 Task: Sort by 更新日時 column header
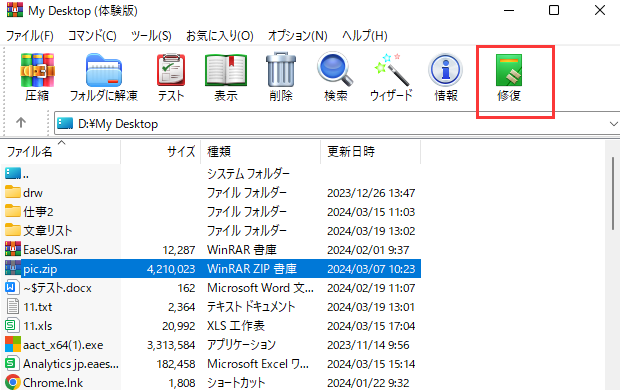click(x=370, y=151)
